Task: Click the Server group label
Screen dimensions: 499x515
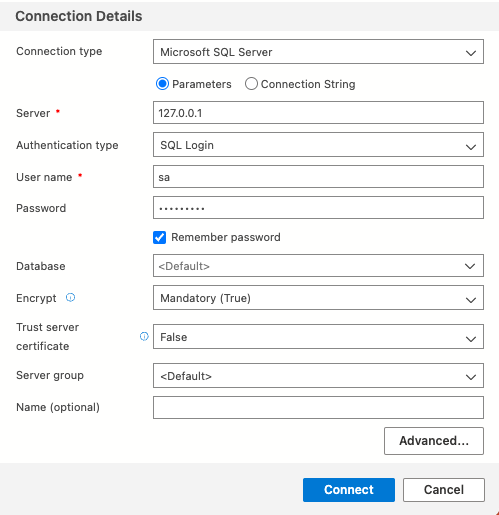Action: click(x=50, y=376)
